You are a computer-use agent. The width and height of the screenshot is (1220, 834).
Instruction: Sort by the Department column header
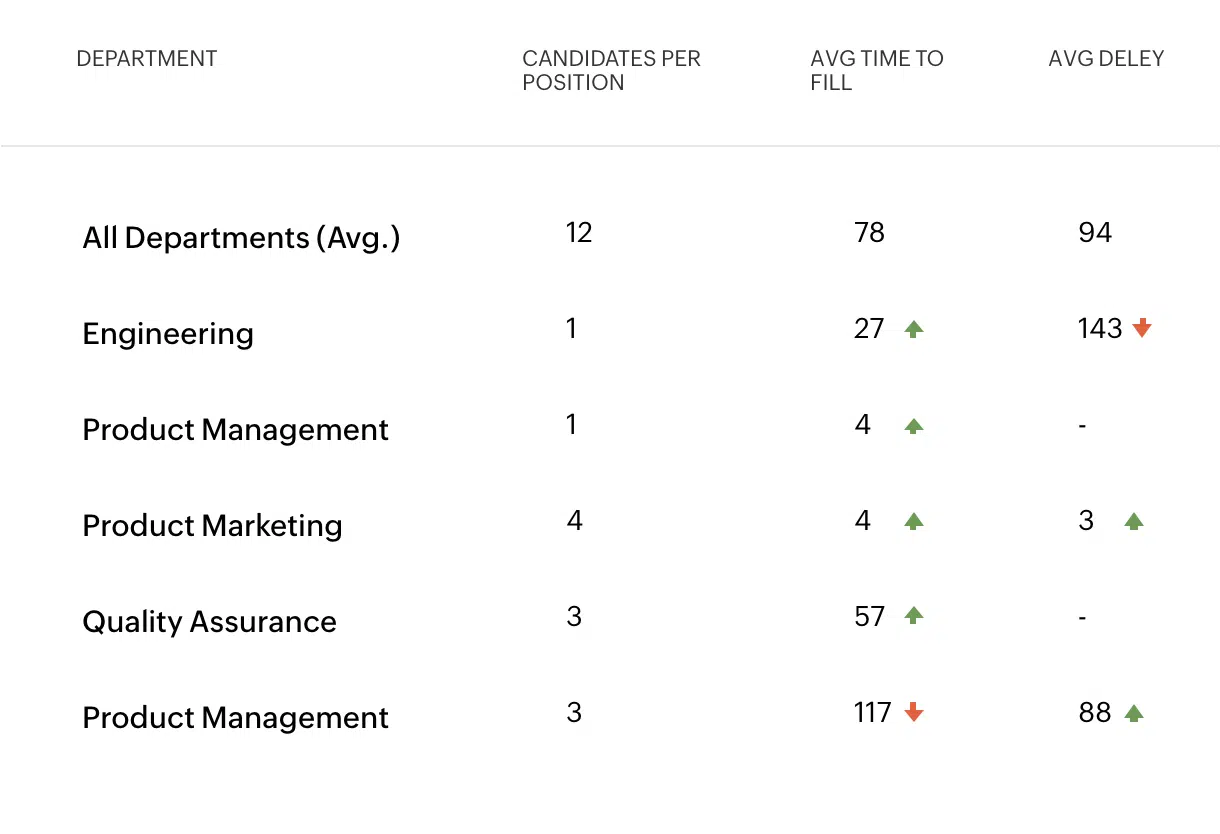tap(147, 59)
